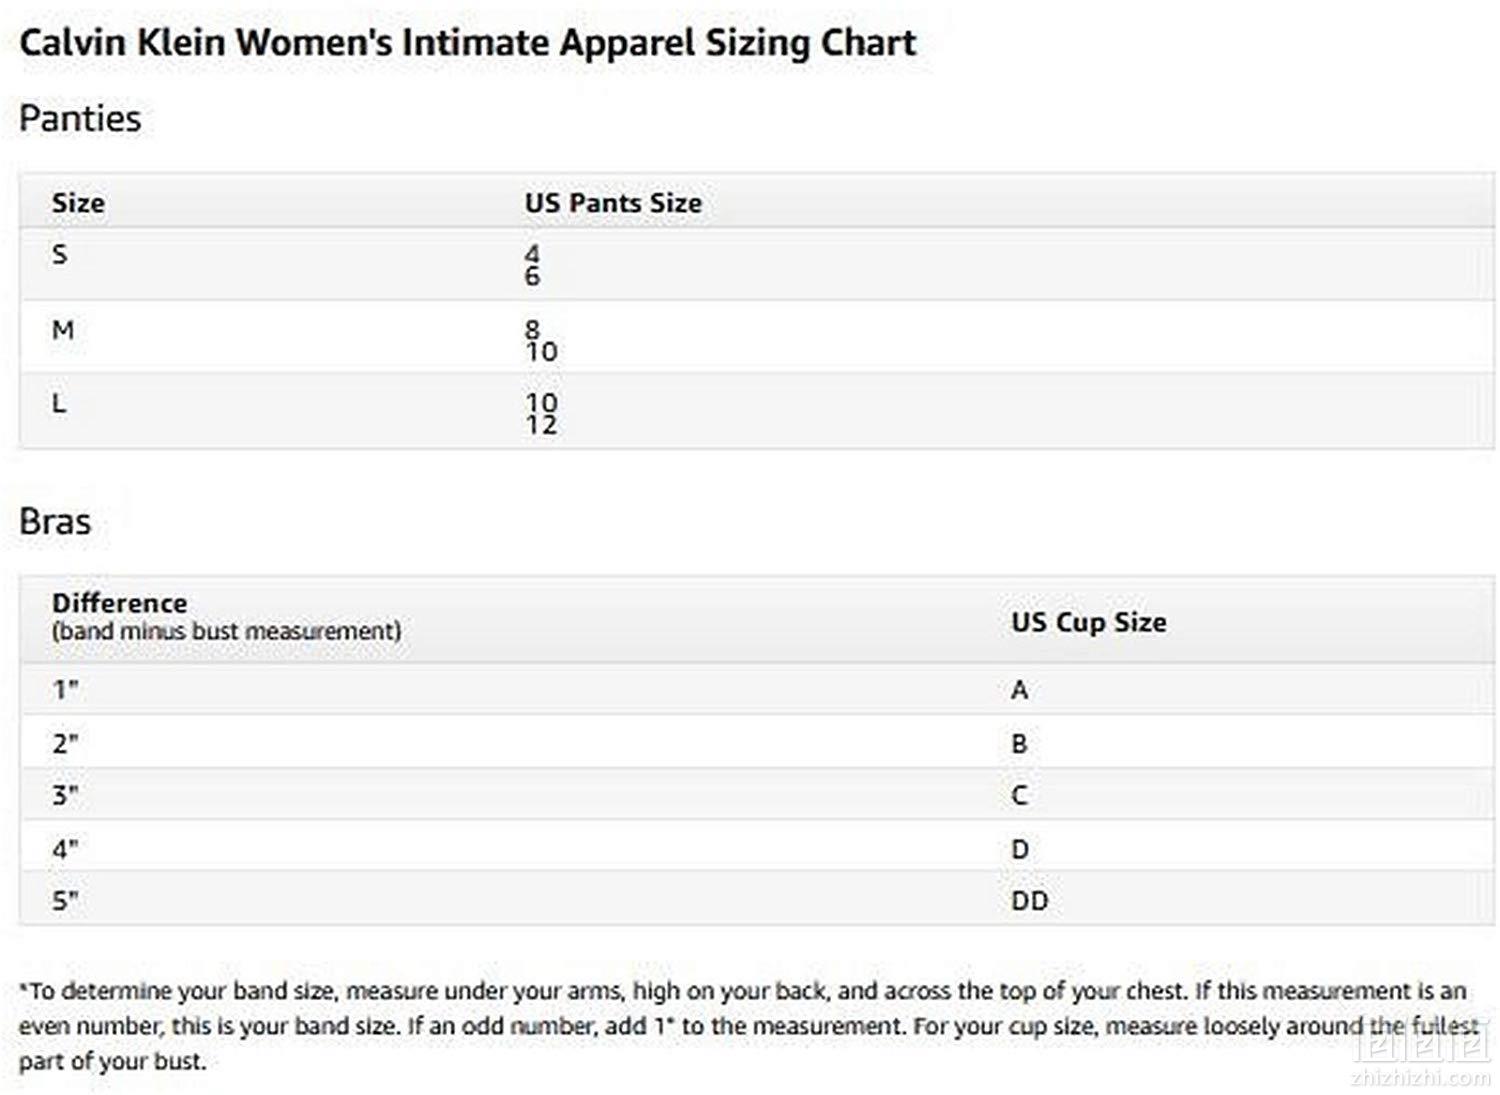This screenshot has width=1500, height=1095.
Task: Select the Panties section heading
Action: coord(80,118)
